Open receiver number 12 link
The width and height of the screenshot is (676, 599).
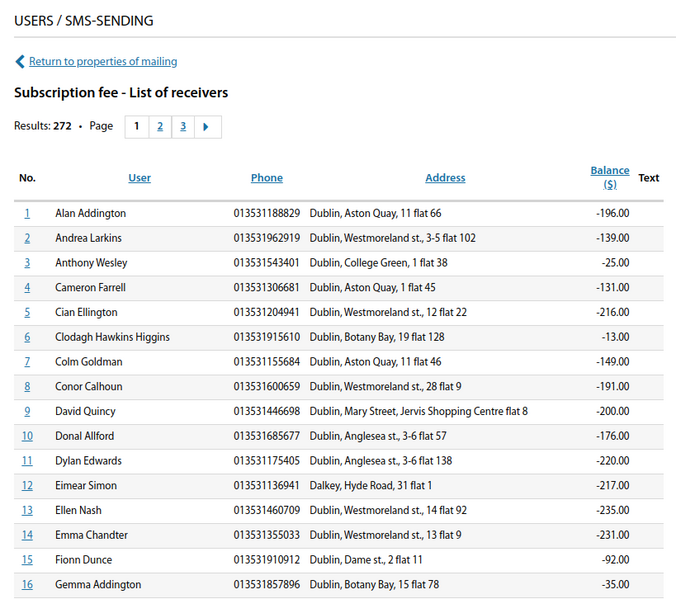point(27,486)
